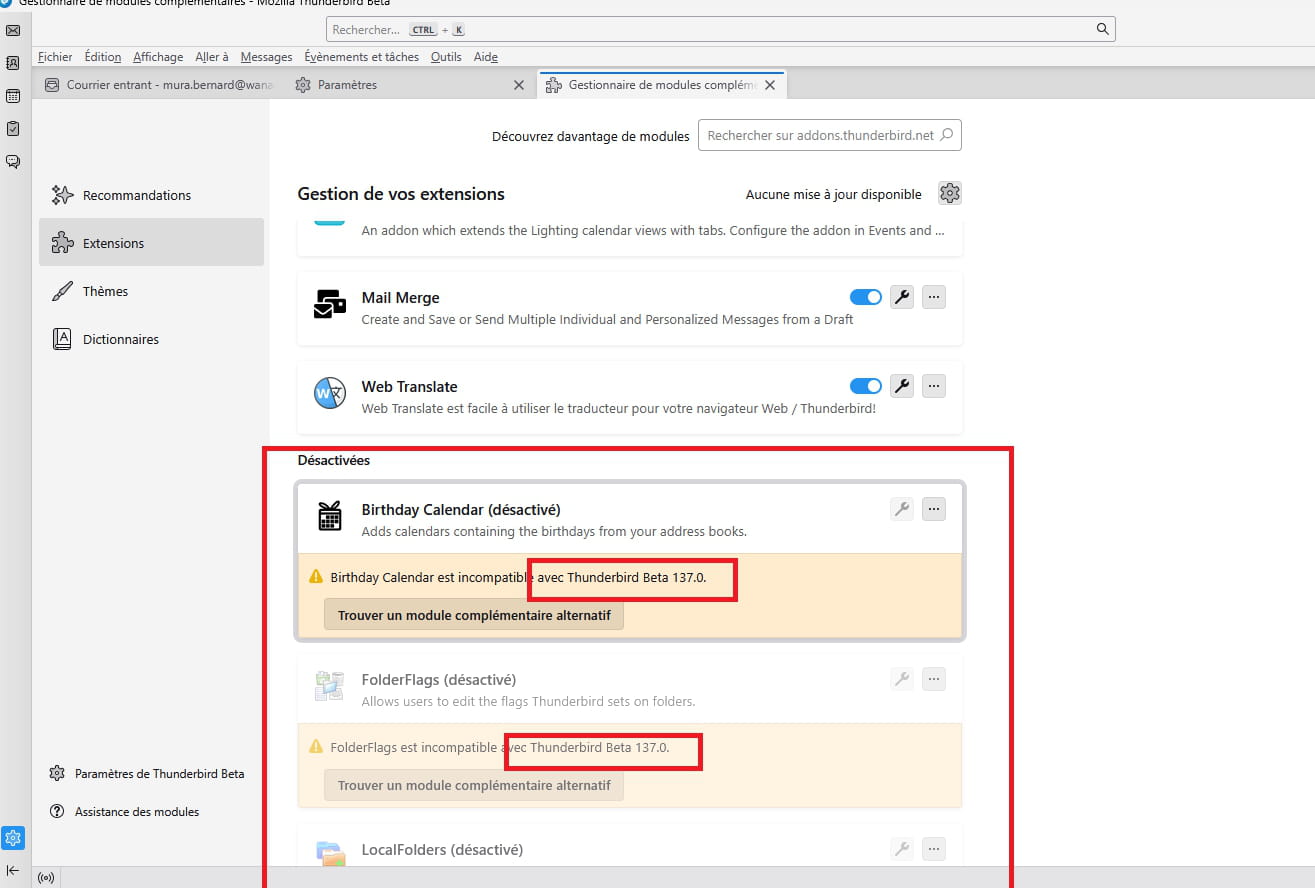
Task: Open Birthday Calendar more options menu
Action: [934, 509]
